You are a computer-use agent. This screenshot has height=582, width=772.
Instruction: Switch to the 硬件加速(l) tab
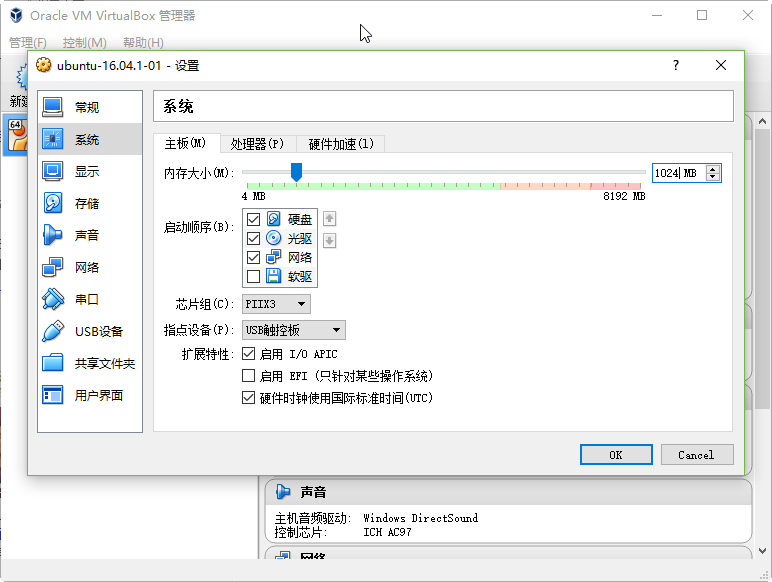click(x=341, y=144)
